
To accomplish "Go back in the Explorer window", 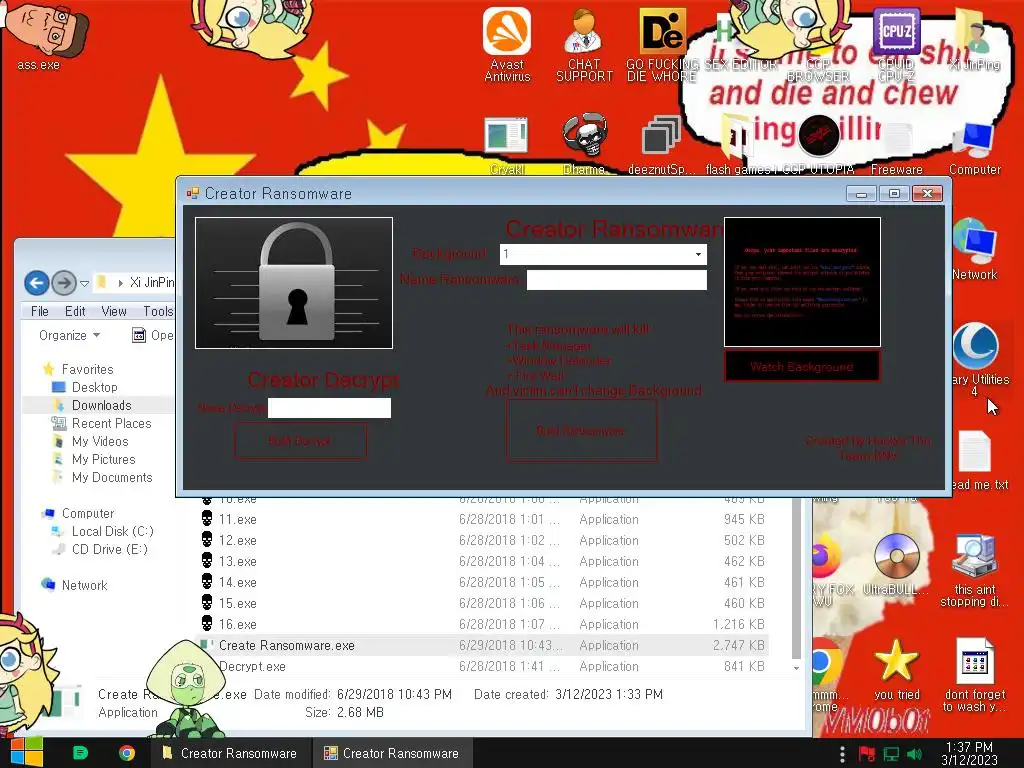I will (x=37, y=283).
